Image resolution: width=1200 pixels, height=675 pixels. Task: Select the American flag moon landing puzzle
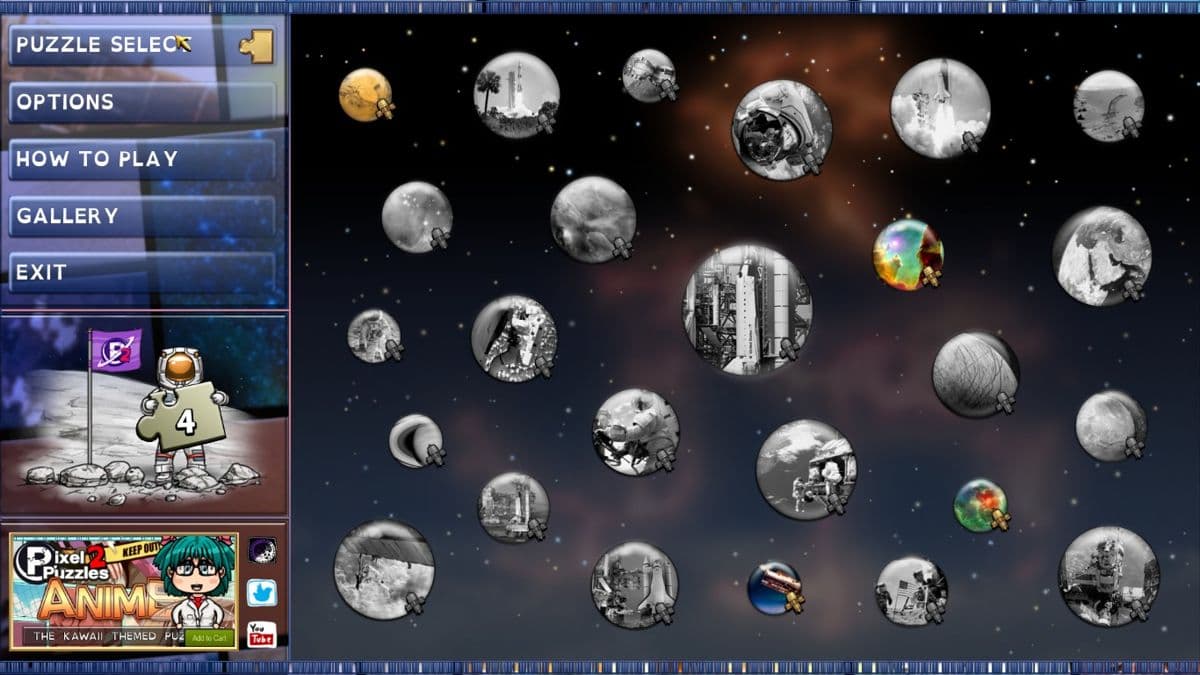pyautogui.click(x=911, y=590)
